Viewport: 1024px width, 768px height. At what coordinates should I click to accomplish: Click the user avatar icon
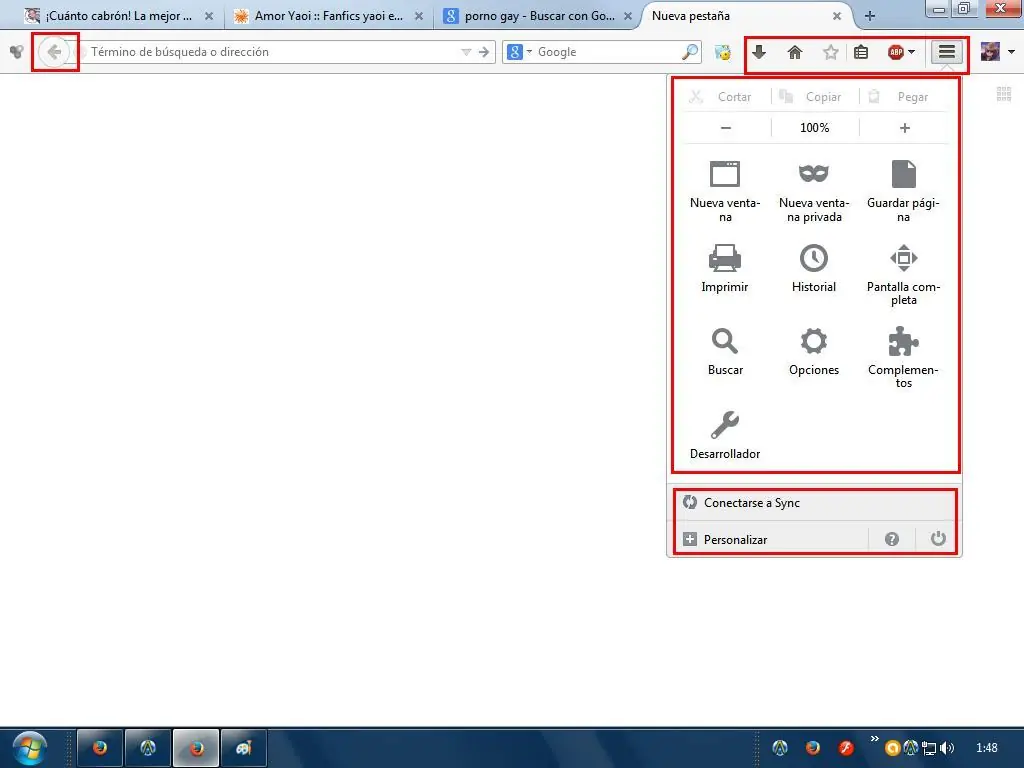click(990, 52)
